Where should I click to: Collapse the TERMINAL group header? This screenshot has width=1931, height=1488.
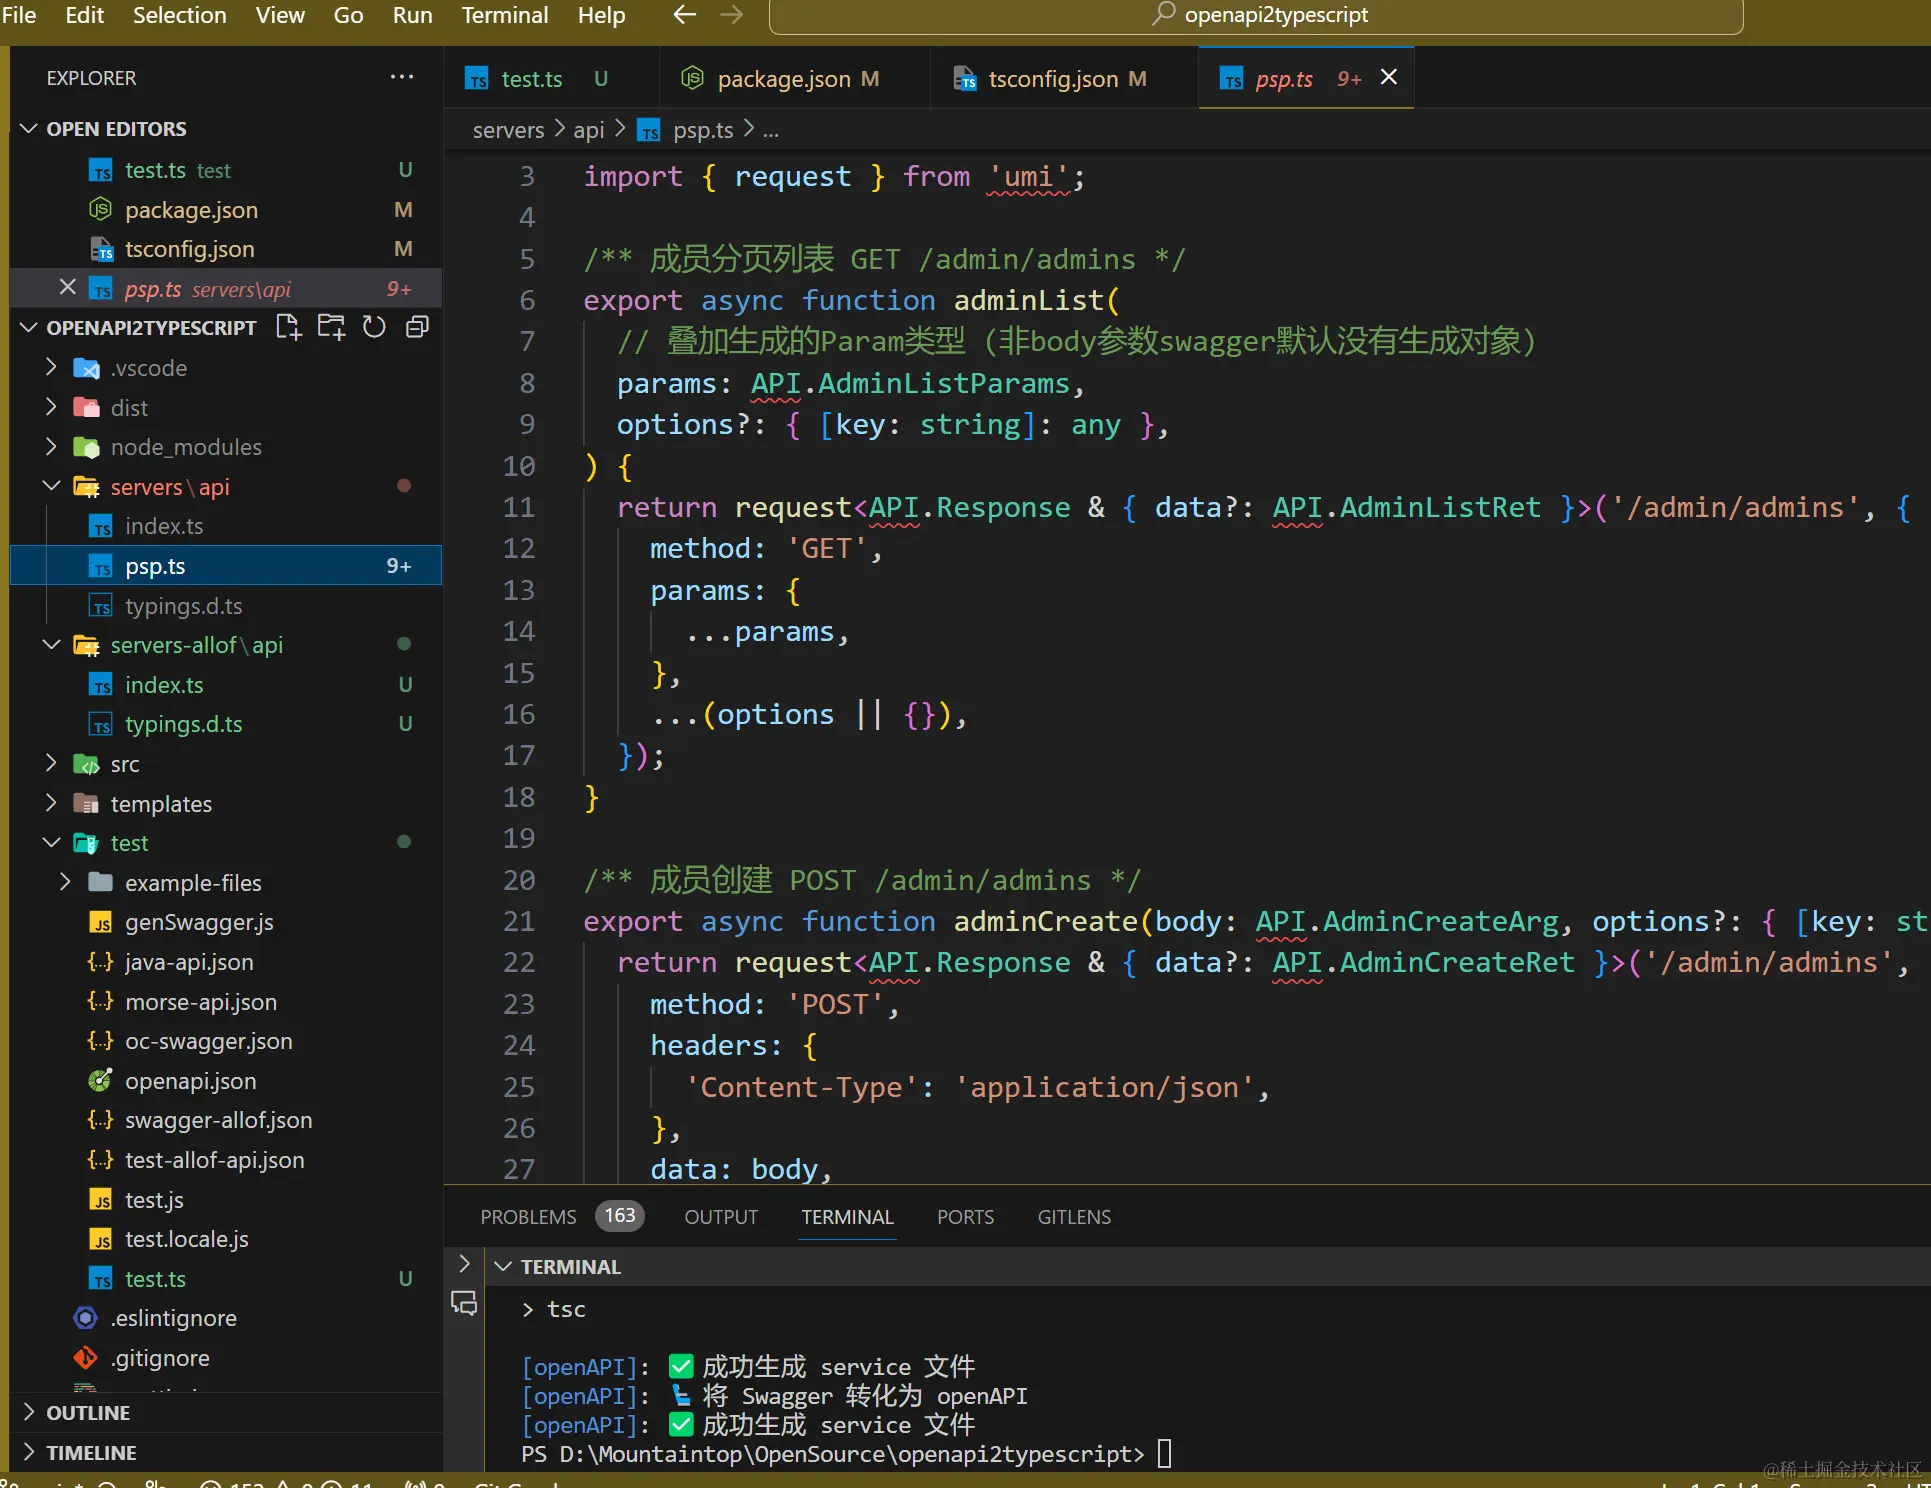[x=503, y=1266]
